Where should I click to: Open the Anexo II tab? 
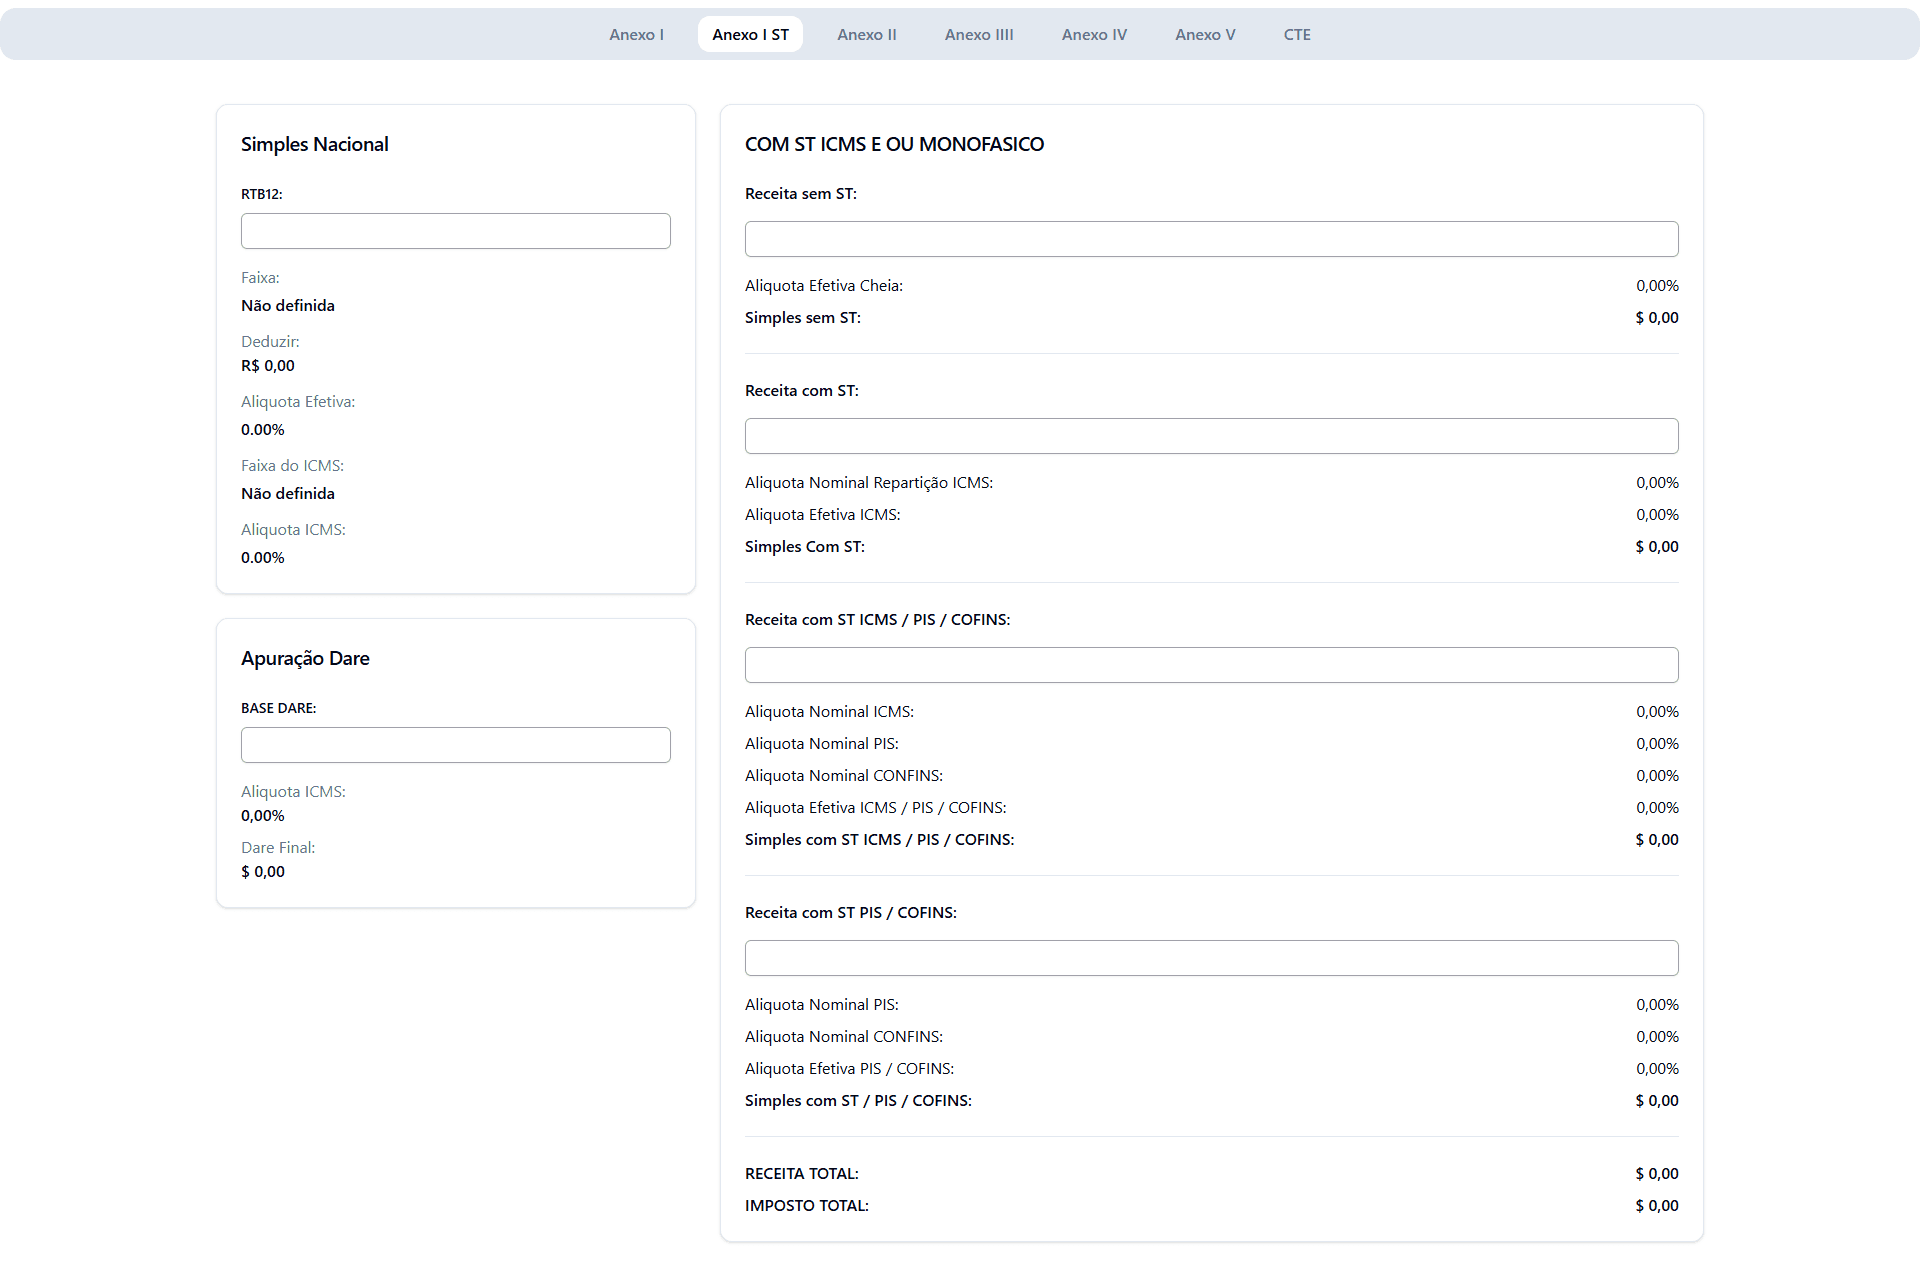pyautogui.click(x=866, y=34)
